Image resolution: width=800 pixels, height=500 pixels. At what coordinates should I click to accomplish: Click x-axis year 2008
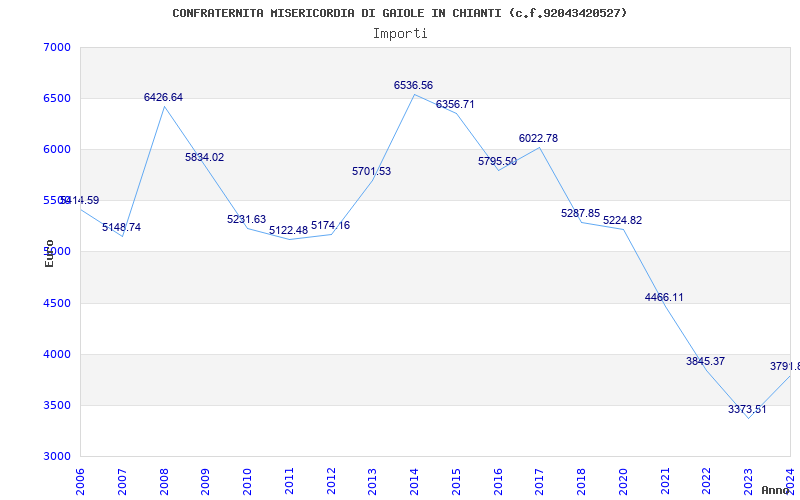coord(164,482)
